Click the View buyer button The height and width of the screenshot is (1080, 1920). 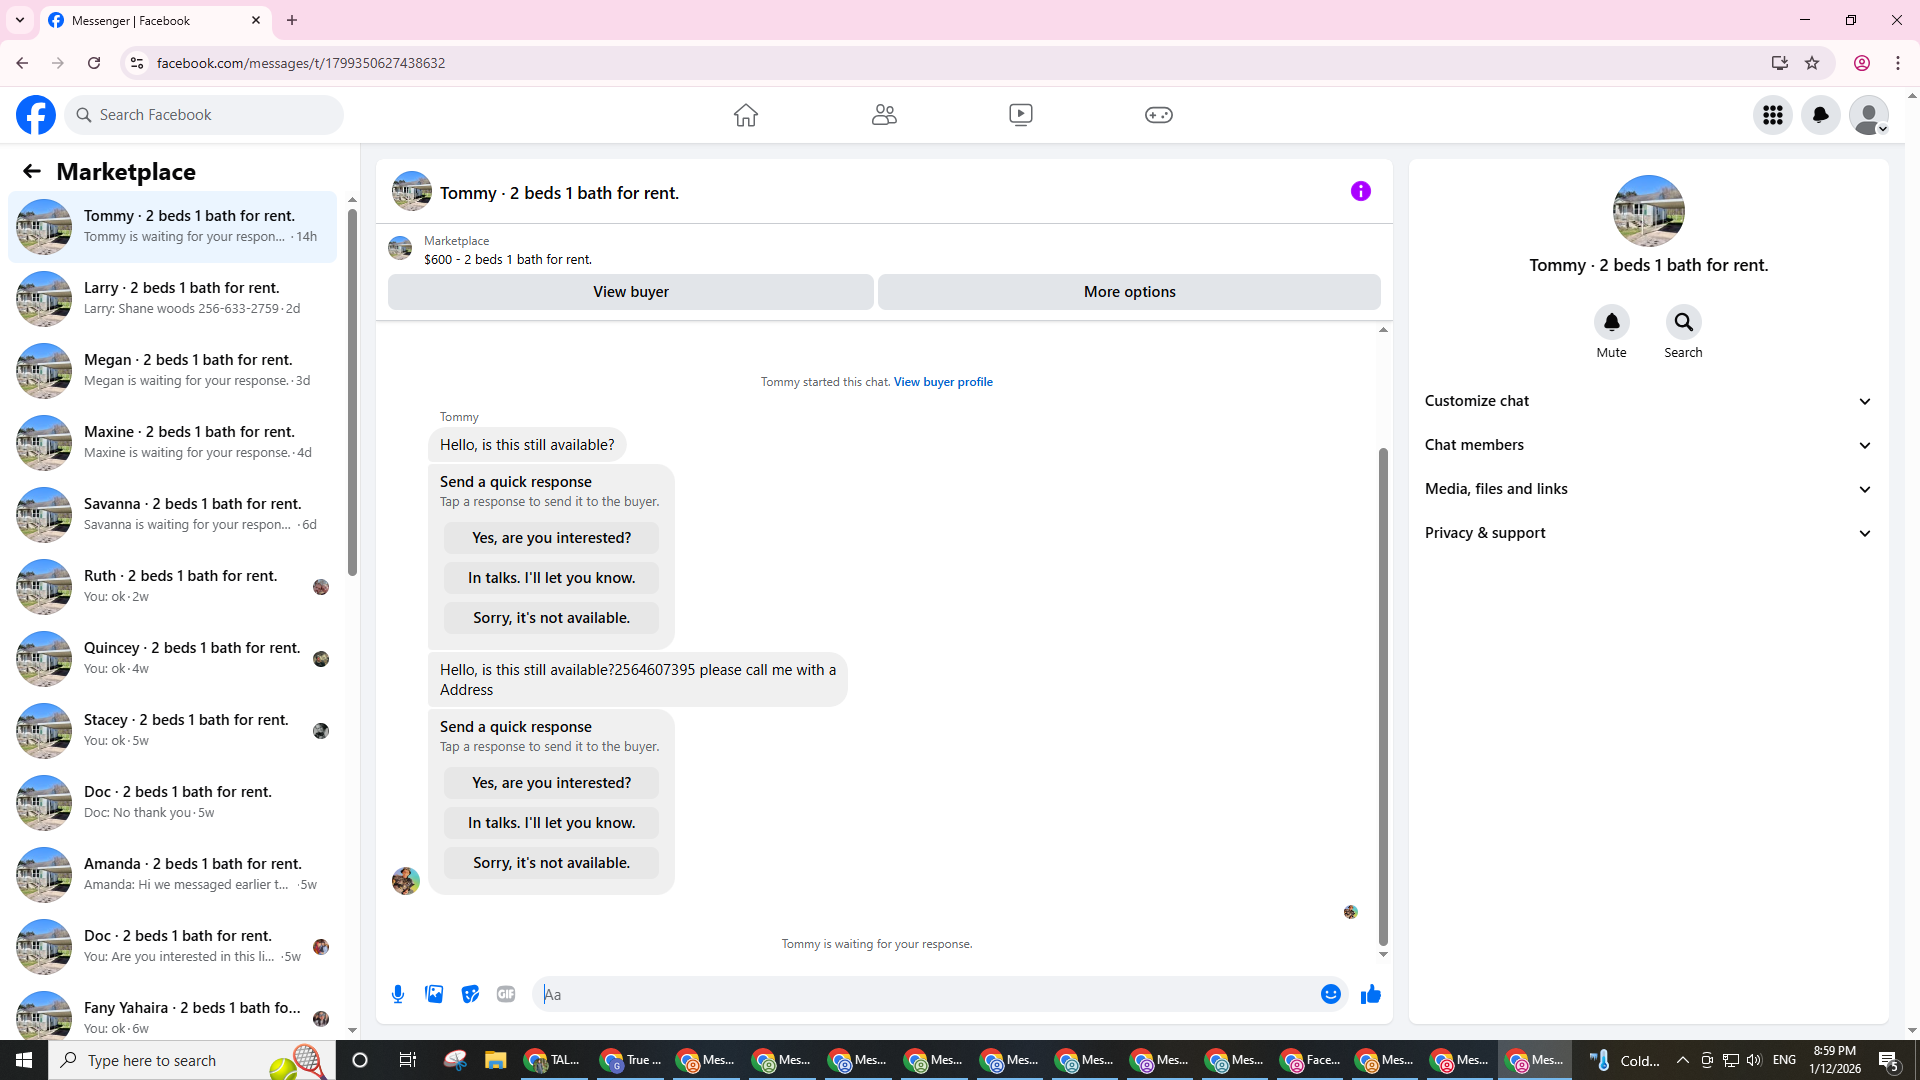pyautogui.click(x=630, y=292)
